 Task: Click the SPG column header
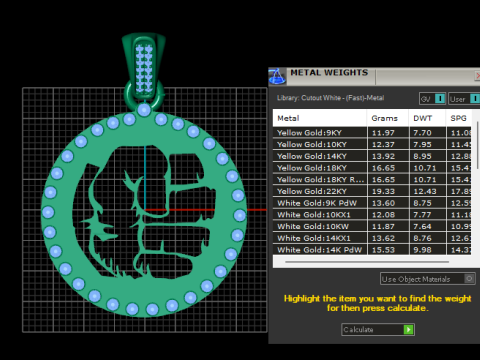[x=459, y=118]
